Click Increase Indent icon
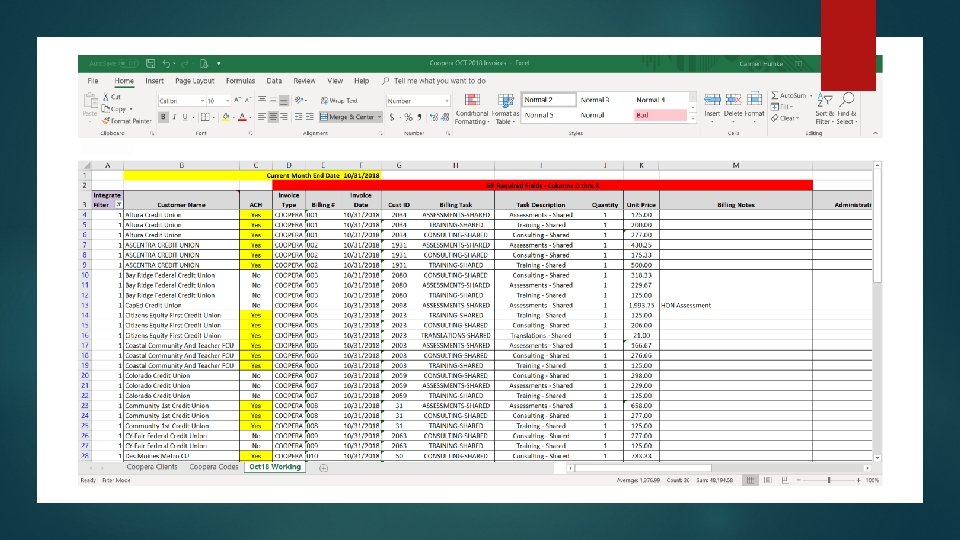The image size is (960, 540). tap(310, 117)
